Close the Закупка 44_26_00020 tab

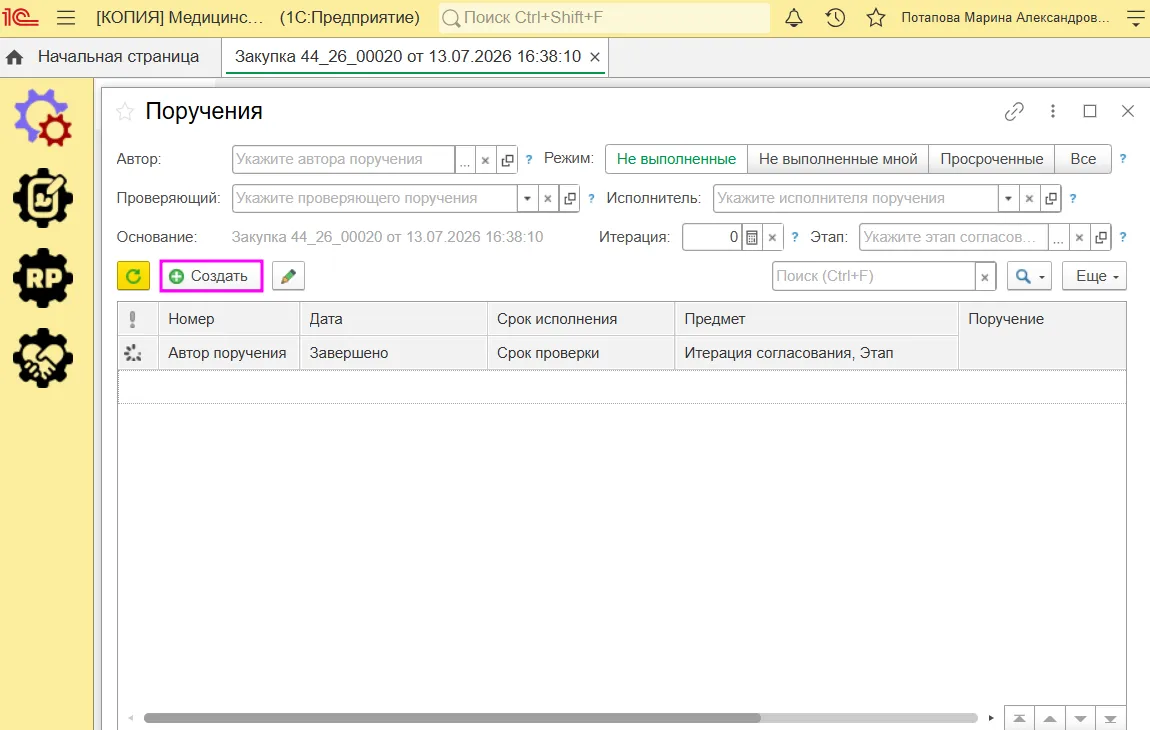click(x=595, y=56)
